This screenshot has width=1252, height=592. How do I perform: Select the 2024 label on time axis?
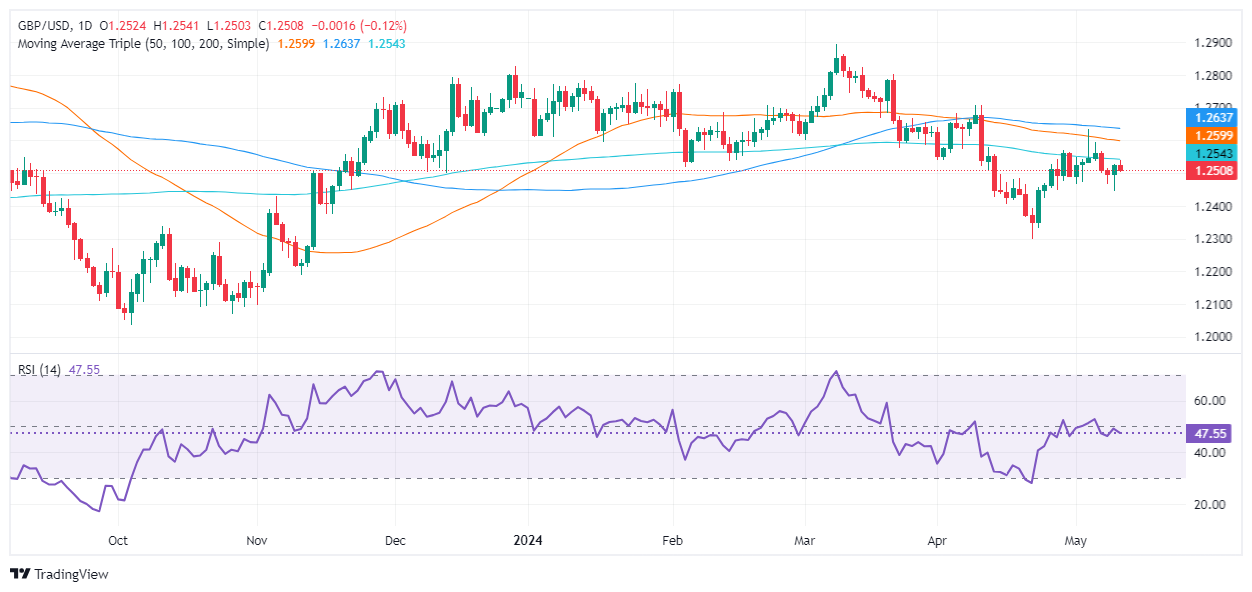527,540
